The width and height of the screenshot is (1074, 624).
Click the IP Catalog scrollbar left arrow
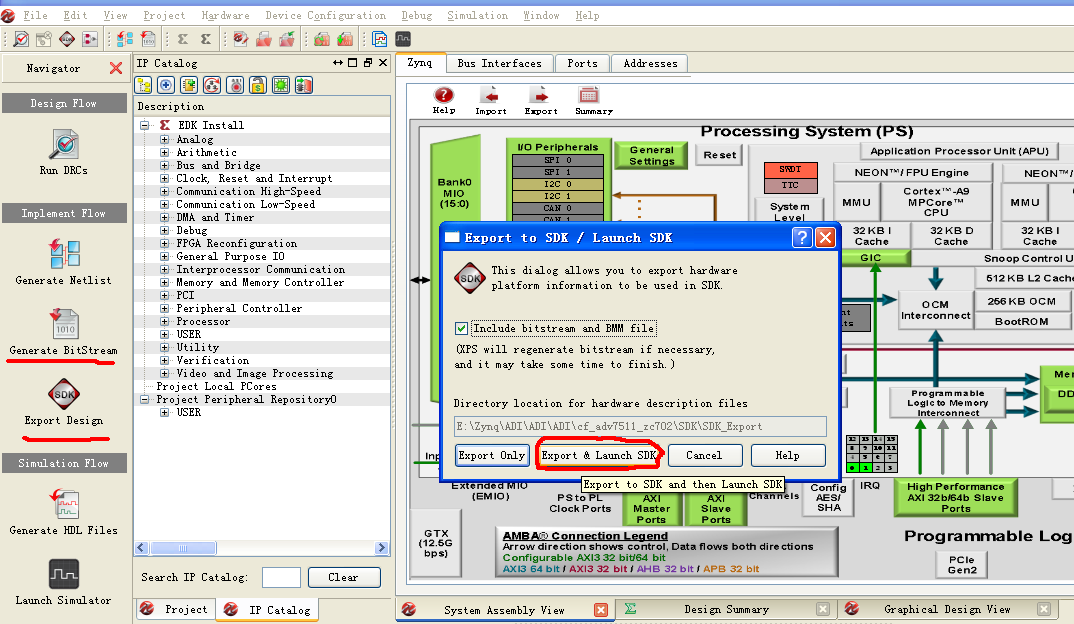point(142,548)
